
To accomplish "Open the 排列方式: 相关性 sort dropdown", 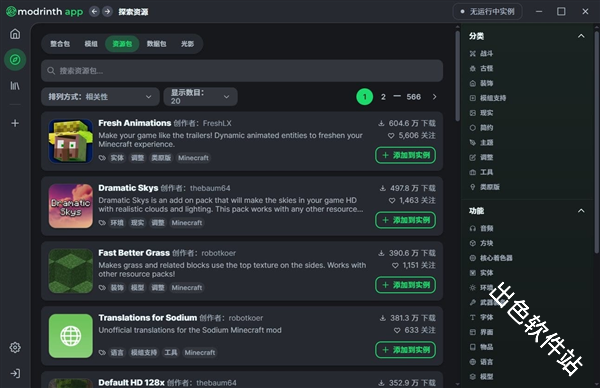I will pyautogui.click(x=100, y=97).
